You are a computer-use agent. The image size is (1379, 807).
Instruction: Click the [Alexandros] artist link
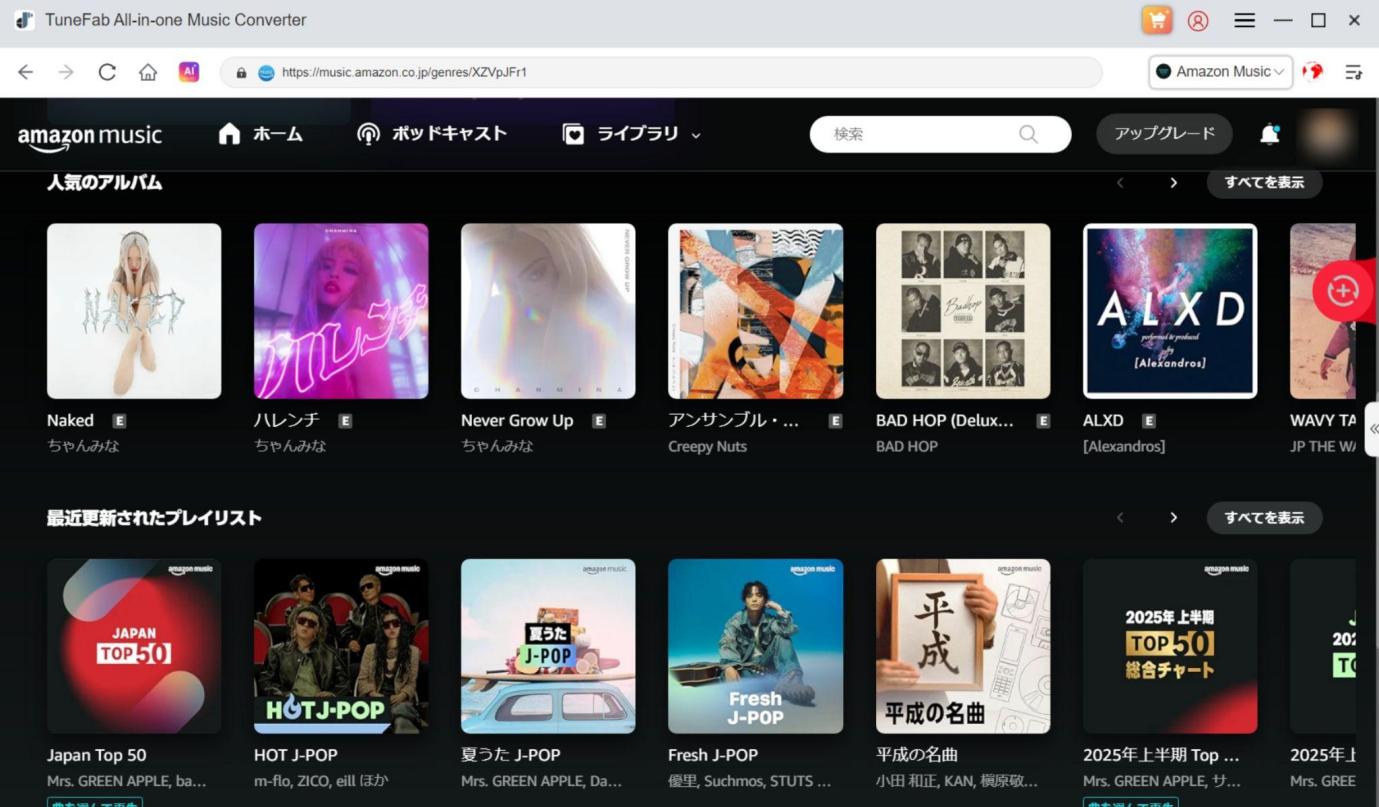[1124, 447]
